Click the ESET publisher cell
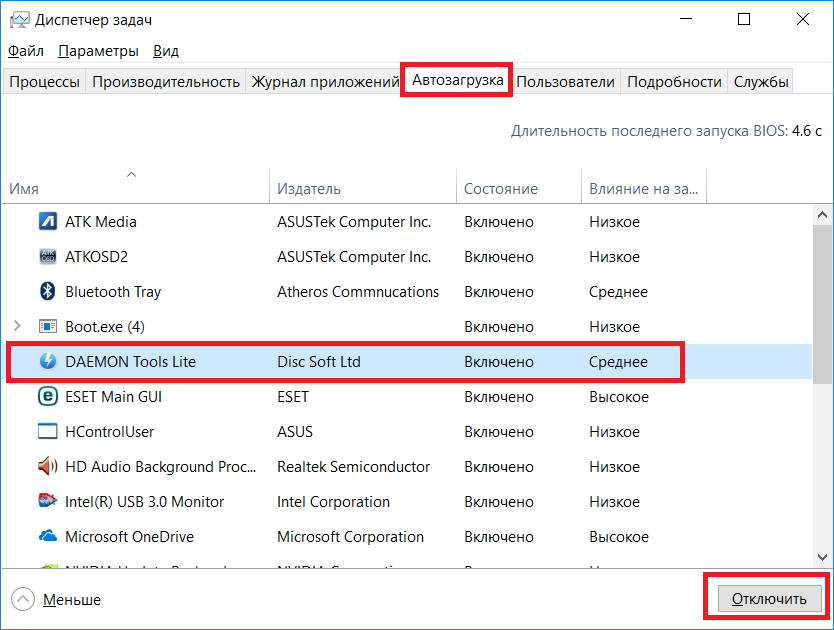 (293, 397)
